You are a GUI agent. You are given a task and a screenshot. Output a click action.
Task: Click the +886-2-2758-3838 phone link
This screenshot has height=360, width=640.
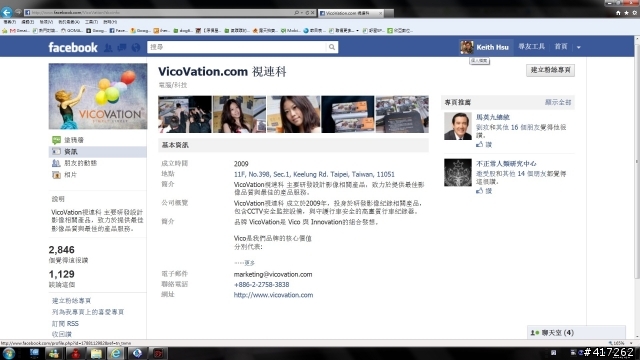tap(261, 284)
